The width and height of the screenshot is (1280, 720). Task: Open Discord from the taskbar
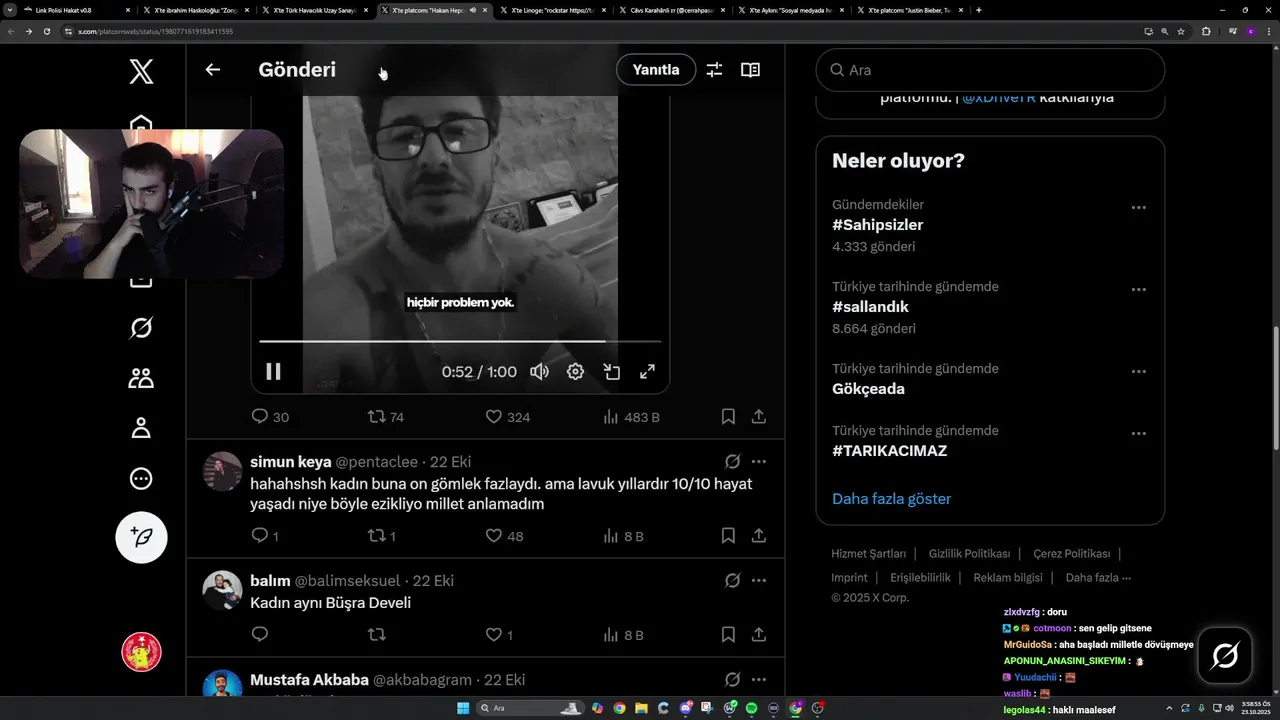(686, 708)
